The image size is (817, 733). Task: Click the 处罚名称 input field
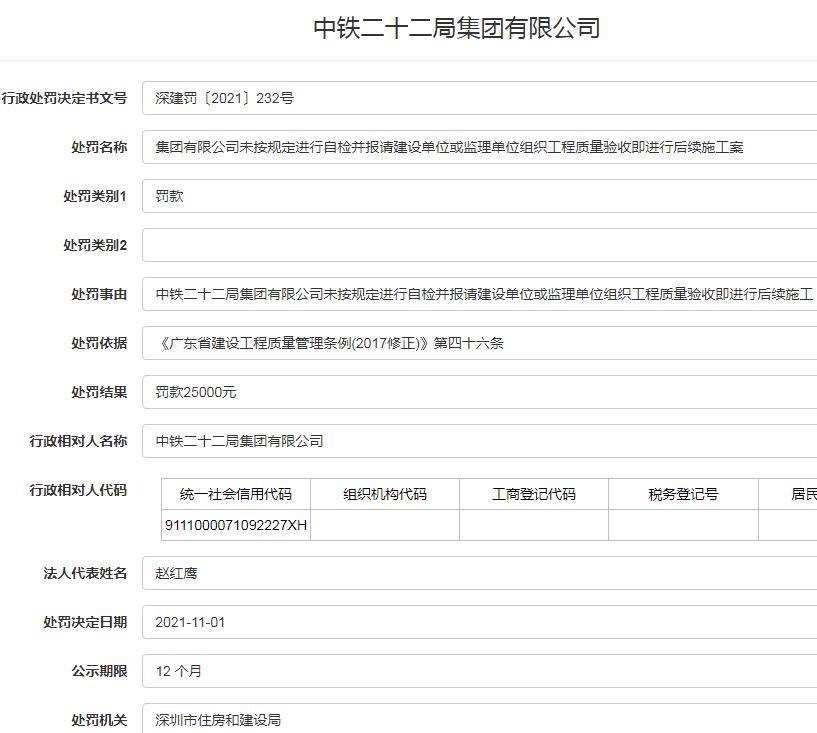[x=479, y=147]
